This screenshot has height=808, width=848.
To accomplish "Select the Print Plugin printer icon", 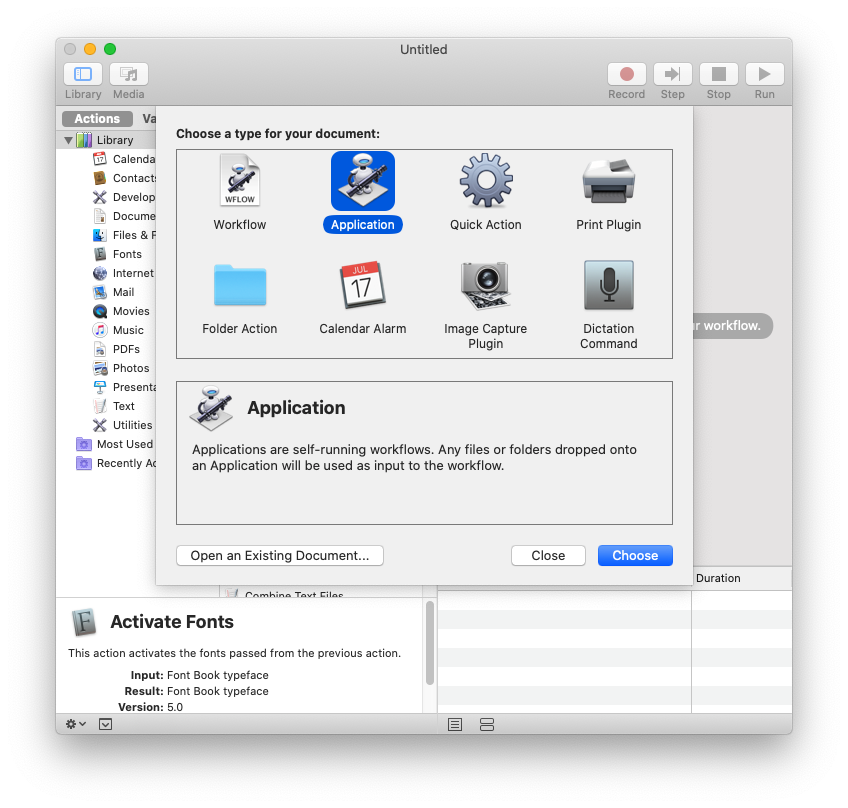I will pyautogui.click(x=609, y=182).
